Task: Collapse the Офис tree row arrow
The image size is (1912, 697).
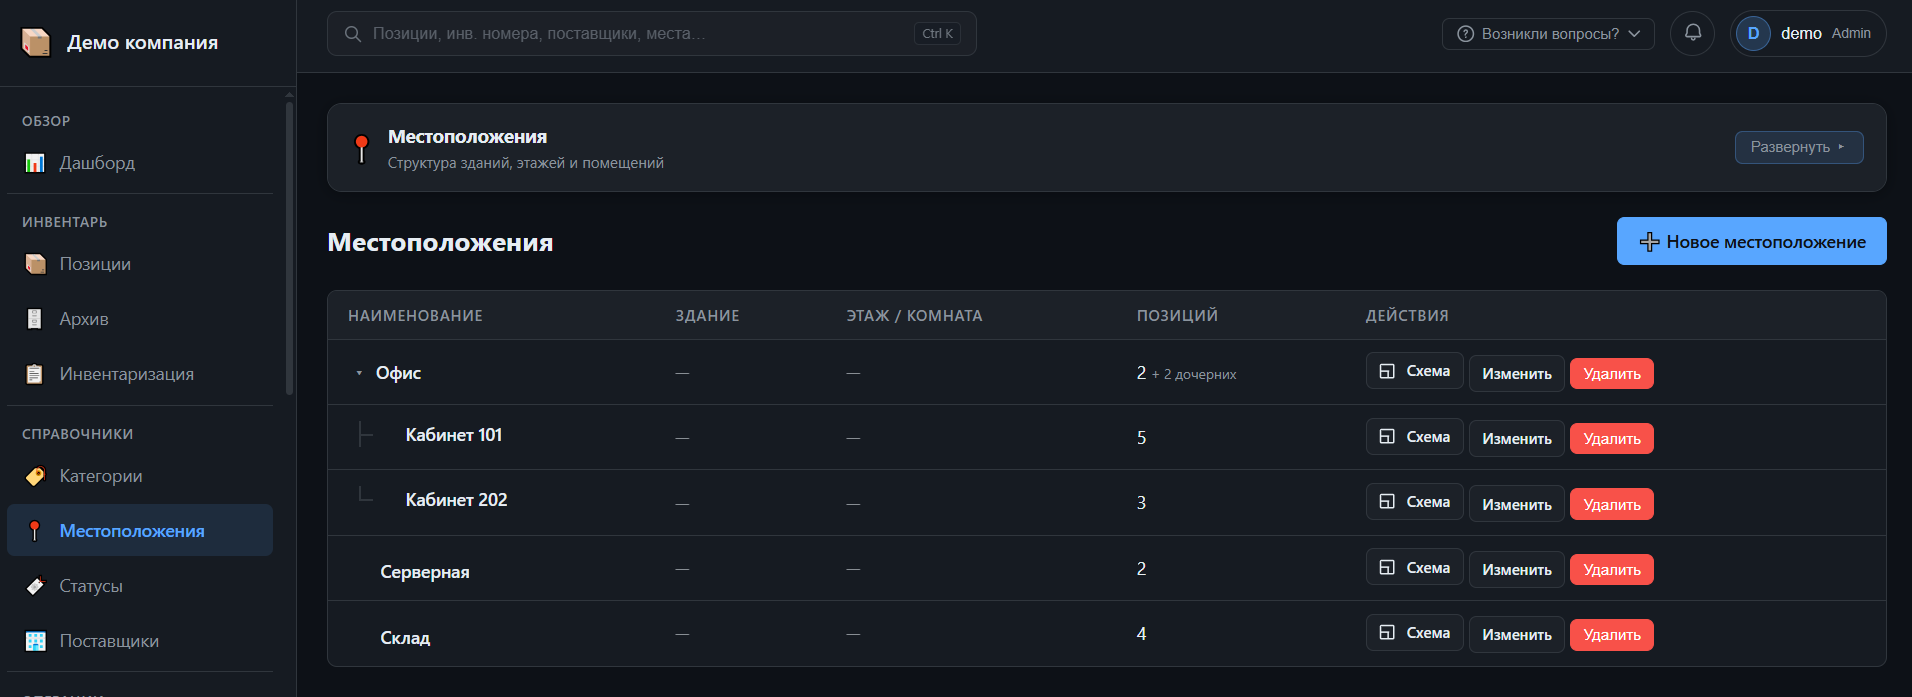Action: pos(359,373)
